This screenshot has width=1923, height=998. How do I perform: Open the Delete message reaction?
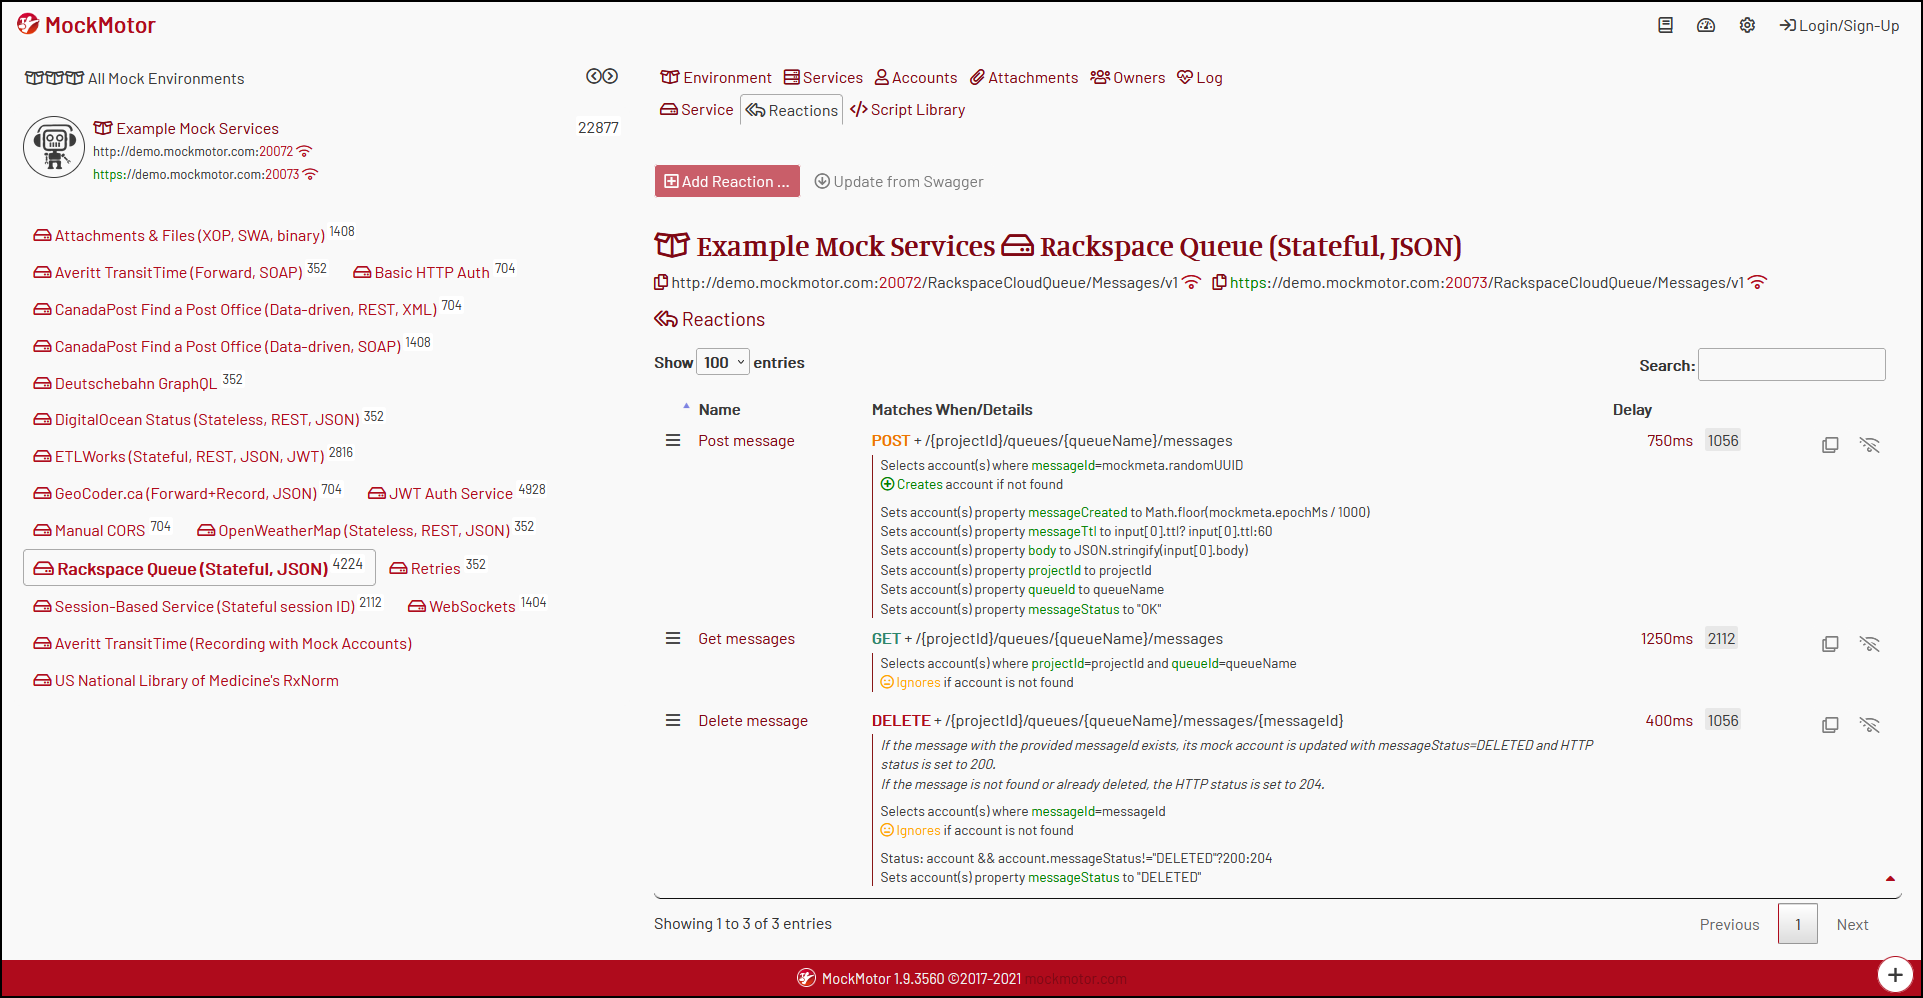click(753, 721)
